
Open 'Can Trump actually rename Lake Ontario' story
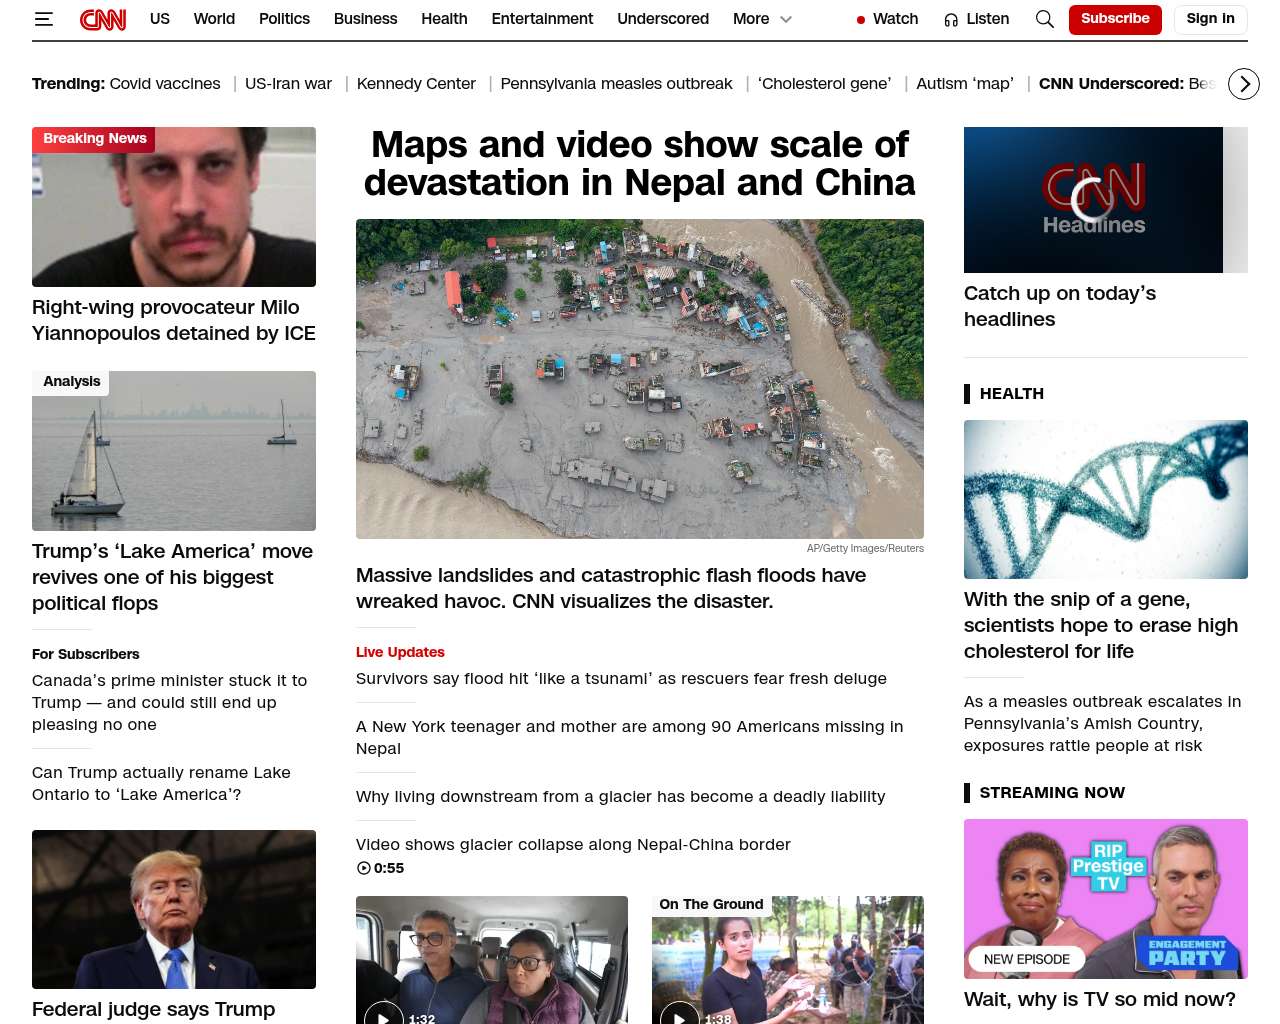pos(161,784)
